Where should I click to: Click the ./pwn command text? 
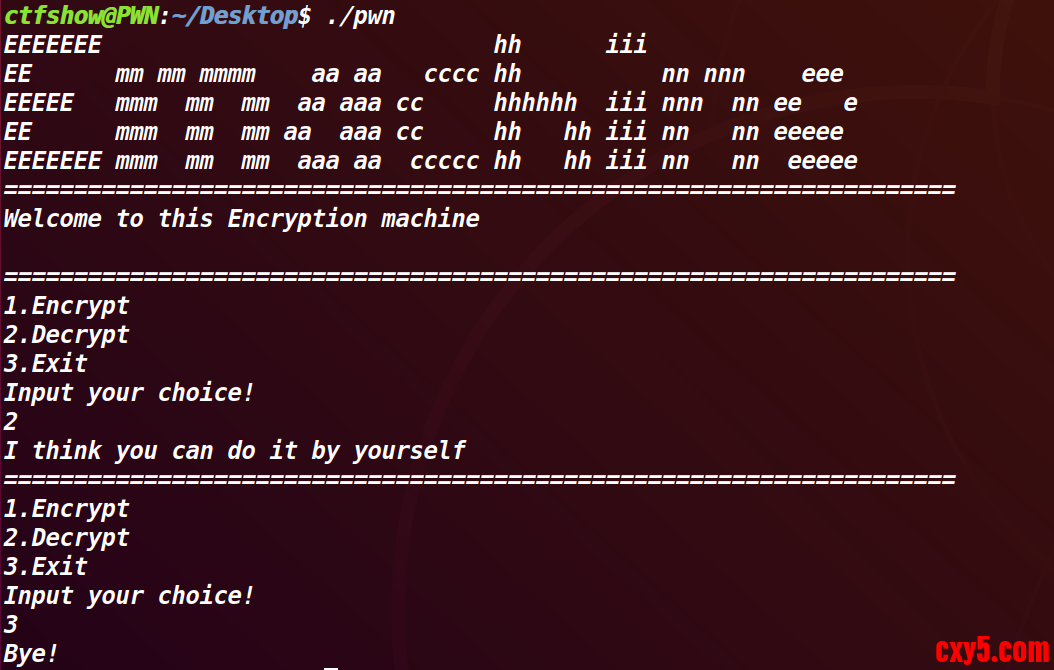click(360, 16)
